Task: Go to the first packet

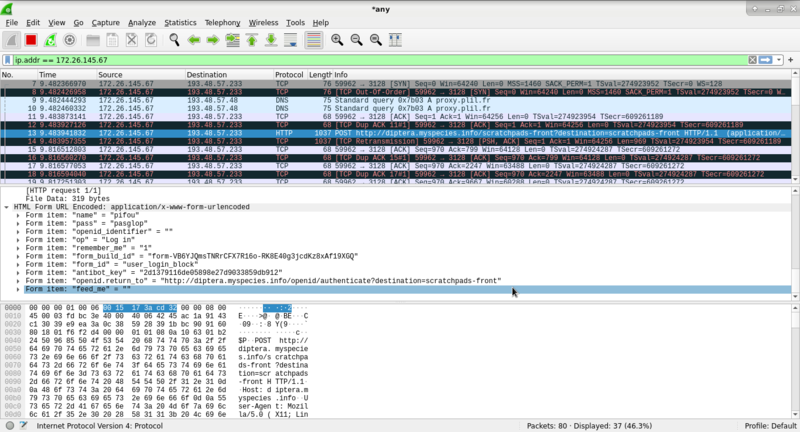Action: pyautogui.click(x=250, y=40)
